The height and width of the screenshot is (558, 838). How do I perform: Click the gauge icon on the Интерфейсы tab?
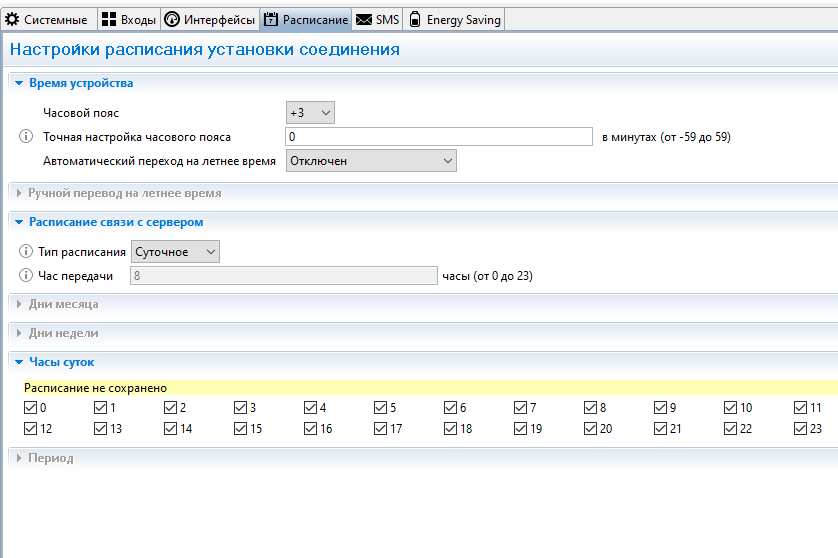tap(172, 20)
